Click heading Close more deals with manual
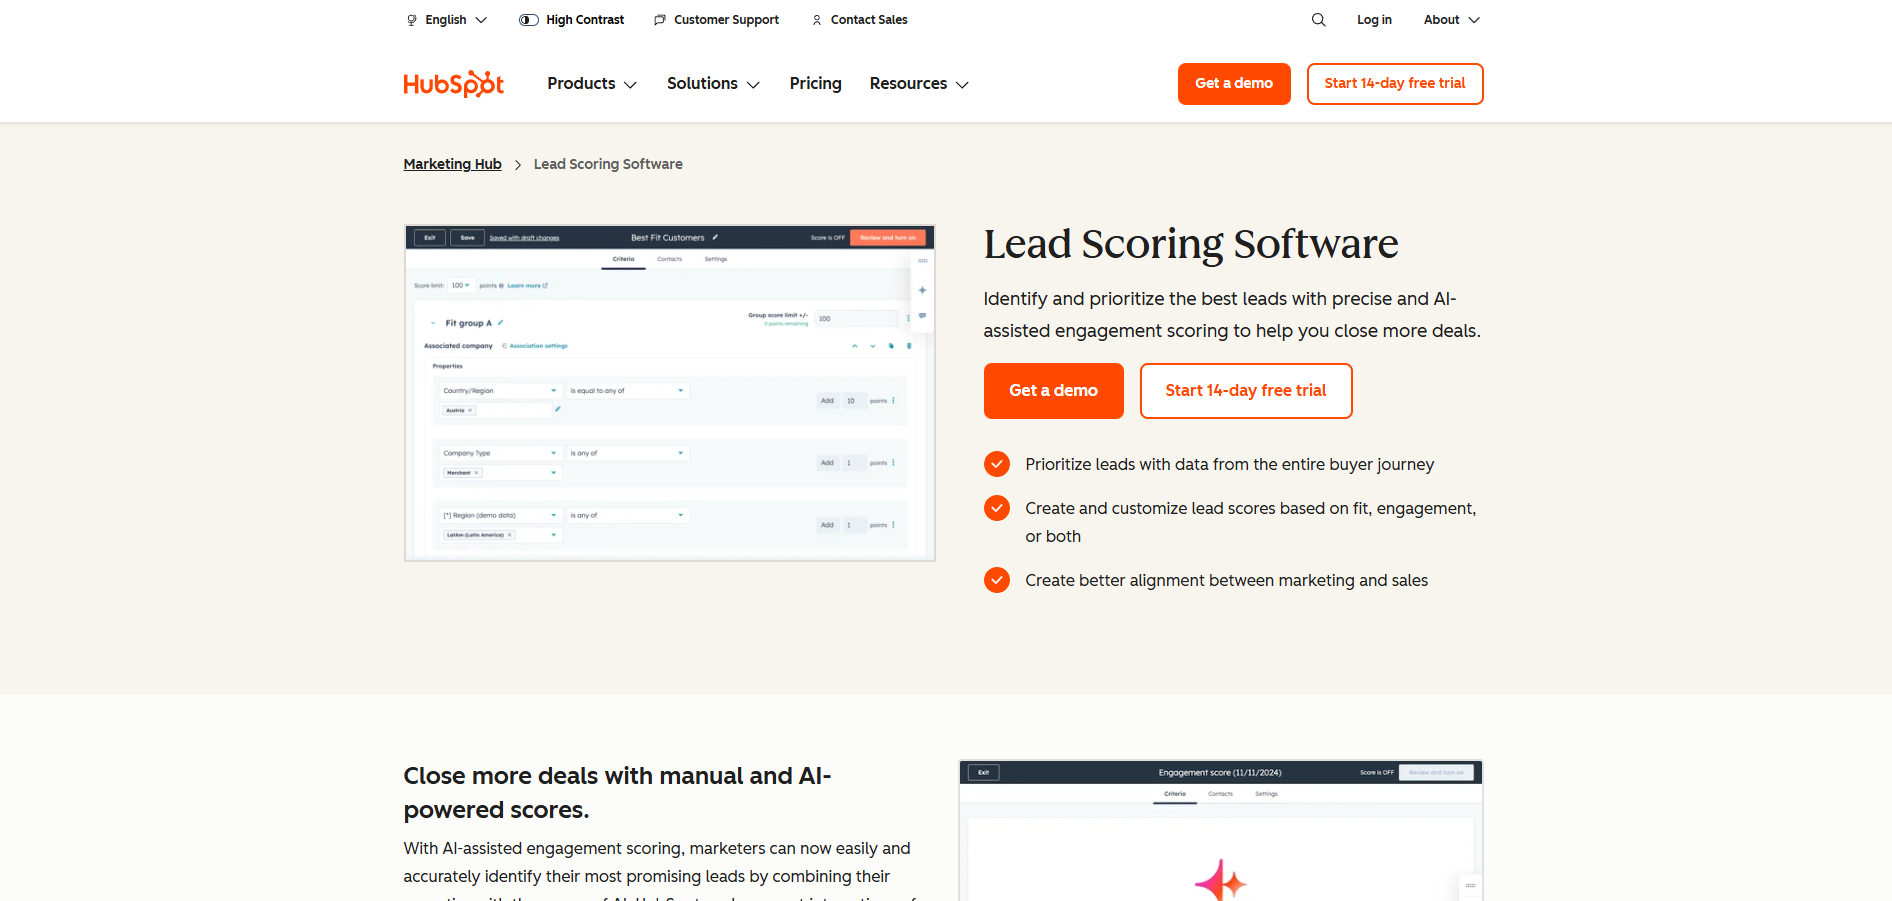This screenshot has width=1892, height=901. [617, 792]
